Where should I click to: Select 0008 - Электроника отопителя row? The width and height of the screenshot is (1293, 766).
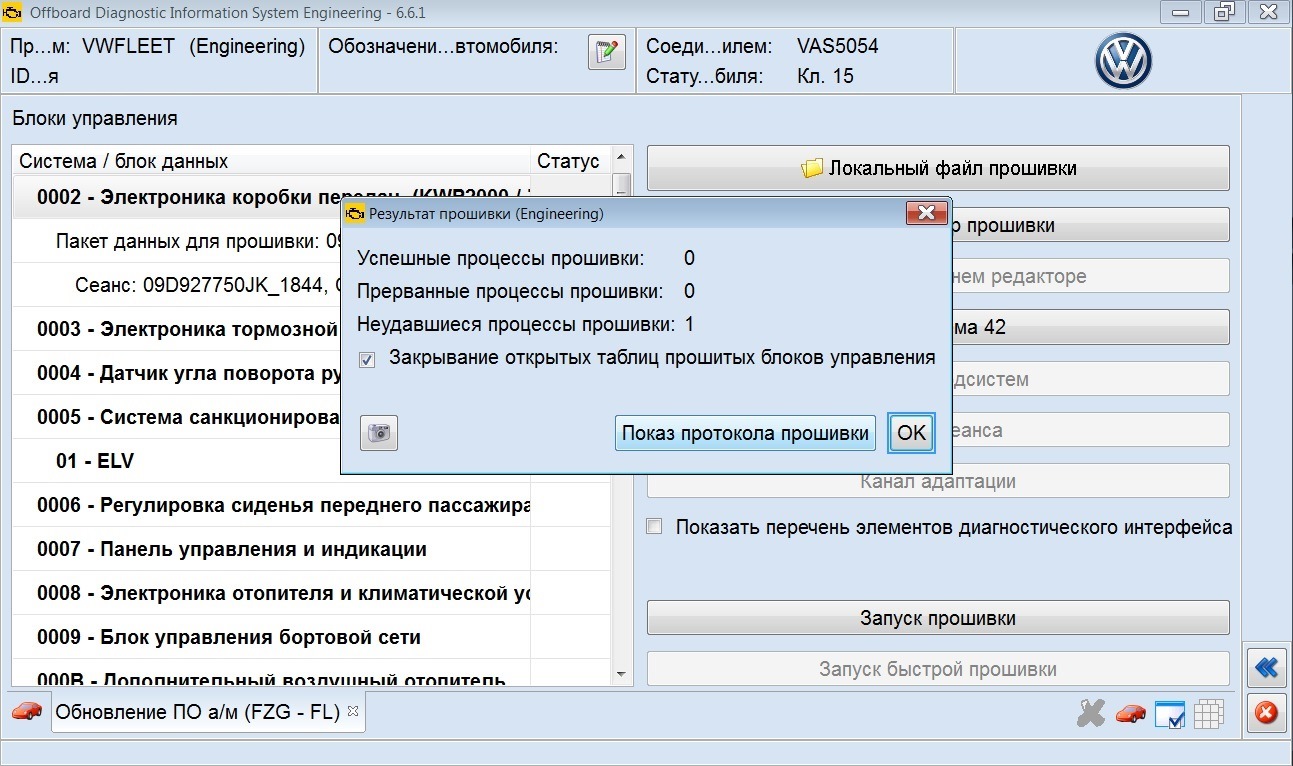click(x=311, y=593)
